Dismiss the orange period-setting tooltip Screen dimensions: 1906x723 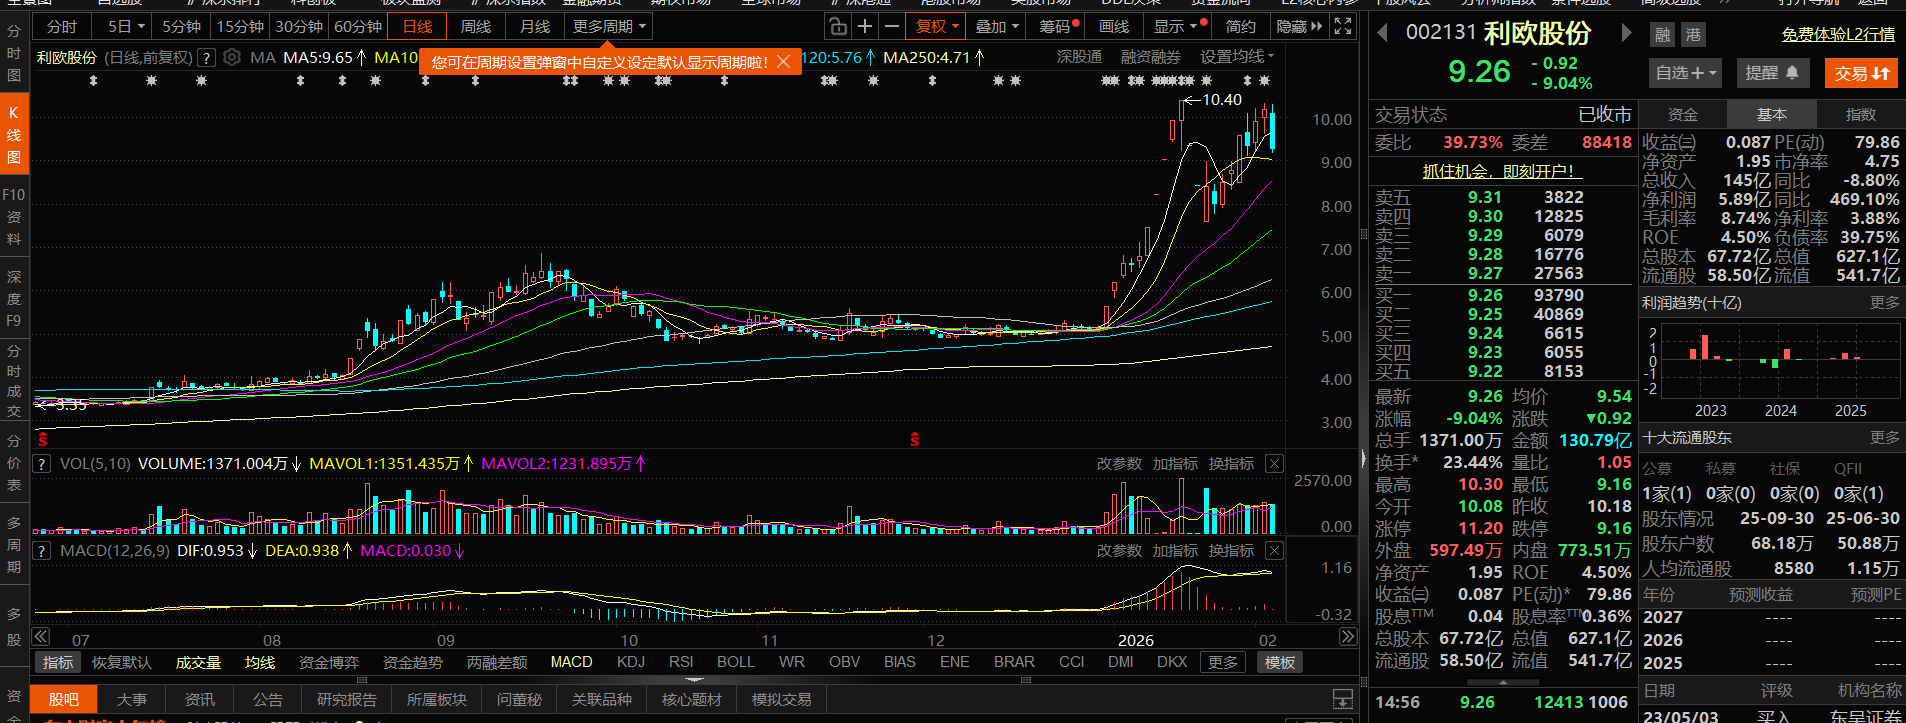pyautogui.click(x=784, y=62)
